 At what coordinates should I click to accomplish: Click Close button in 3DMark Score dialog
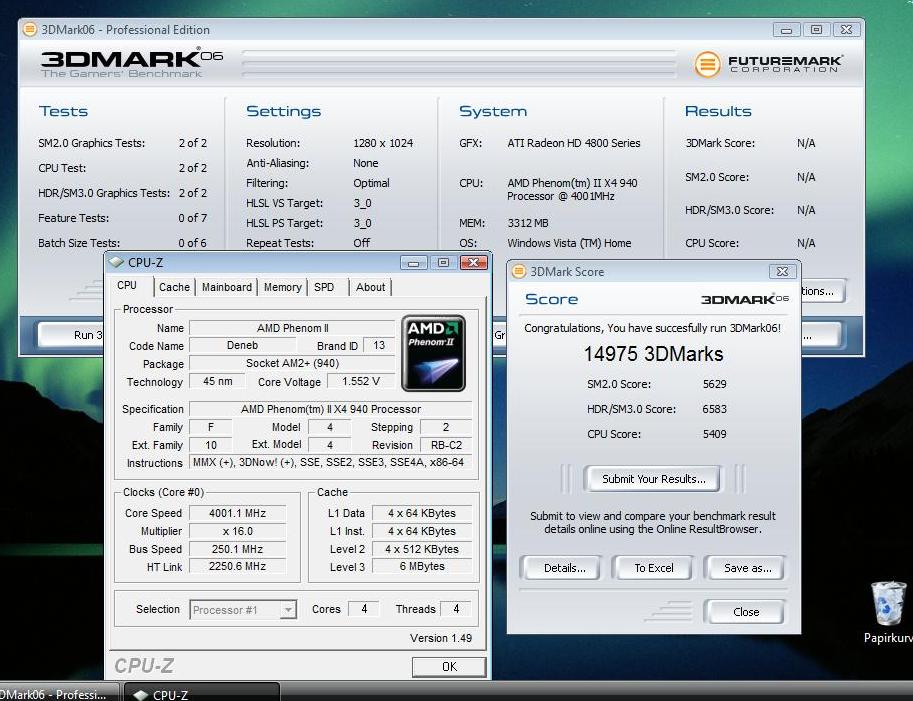pyautogui.click(x=745, y=612)
